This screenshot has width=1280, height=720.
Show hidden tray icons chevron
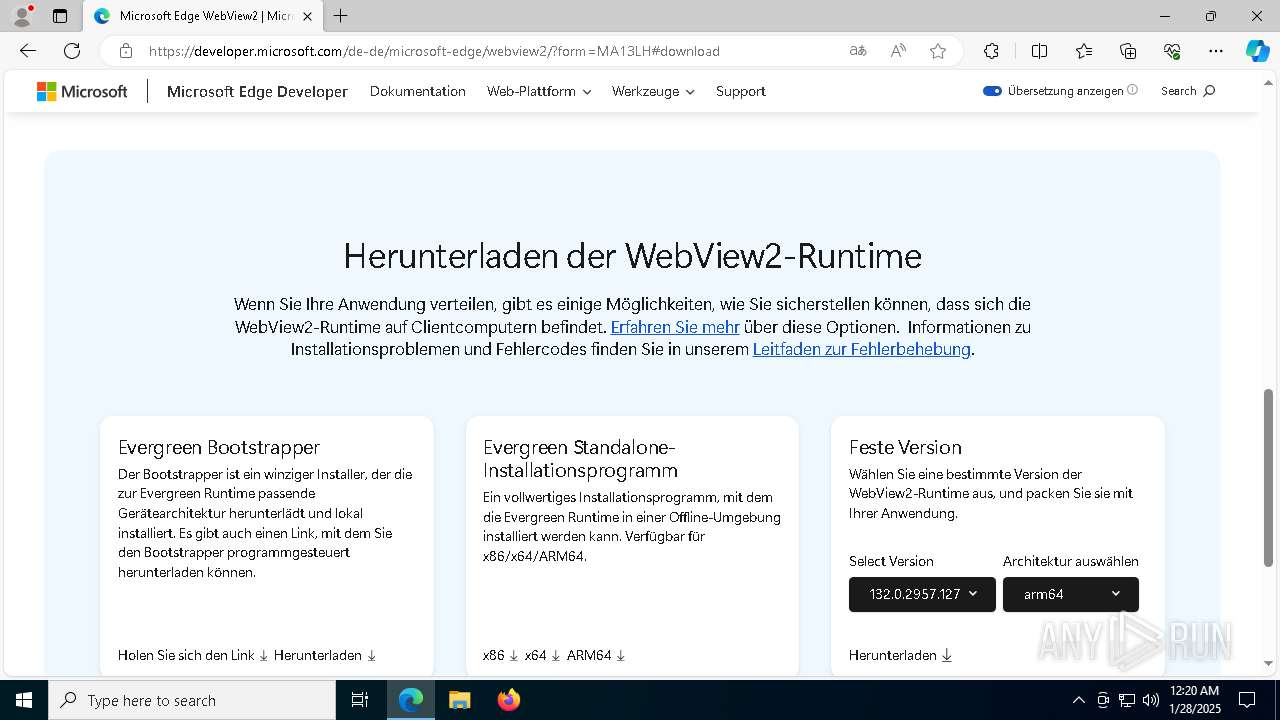coord(1078,700)
